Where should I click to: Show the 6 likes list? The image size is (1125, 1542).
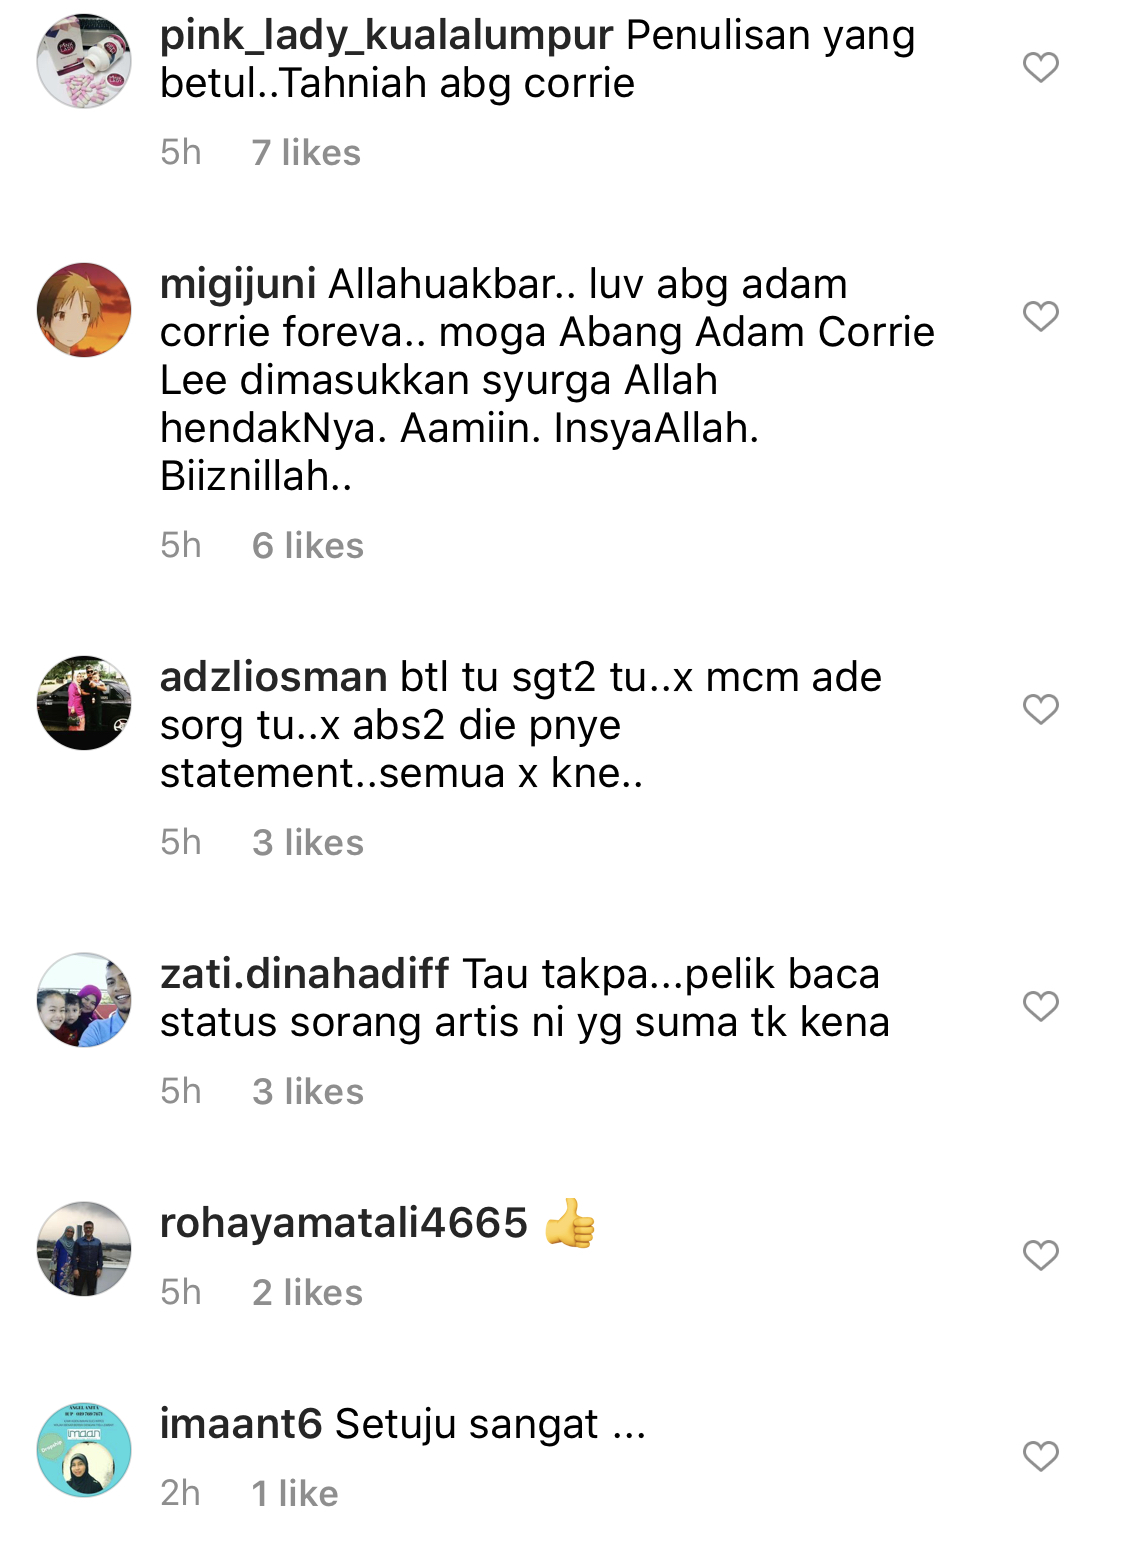[308, 546]
